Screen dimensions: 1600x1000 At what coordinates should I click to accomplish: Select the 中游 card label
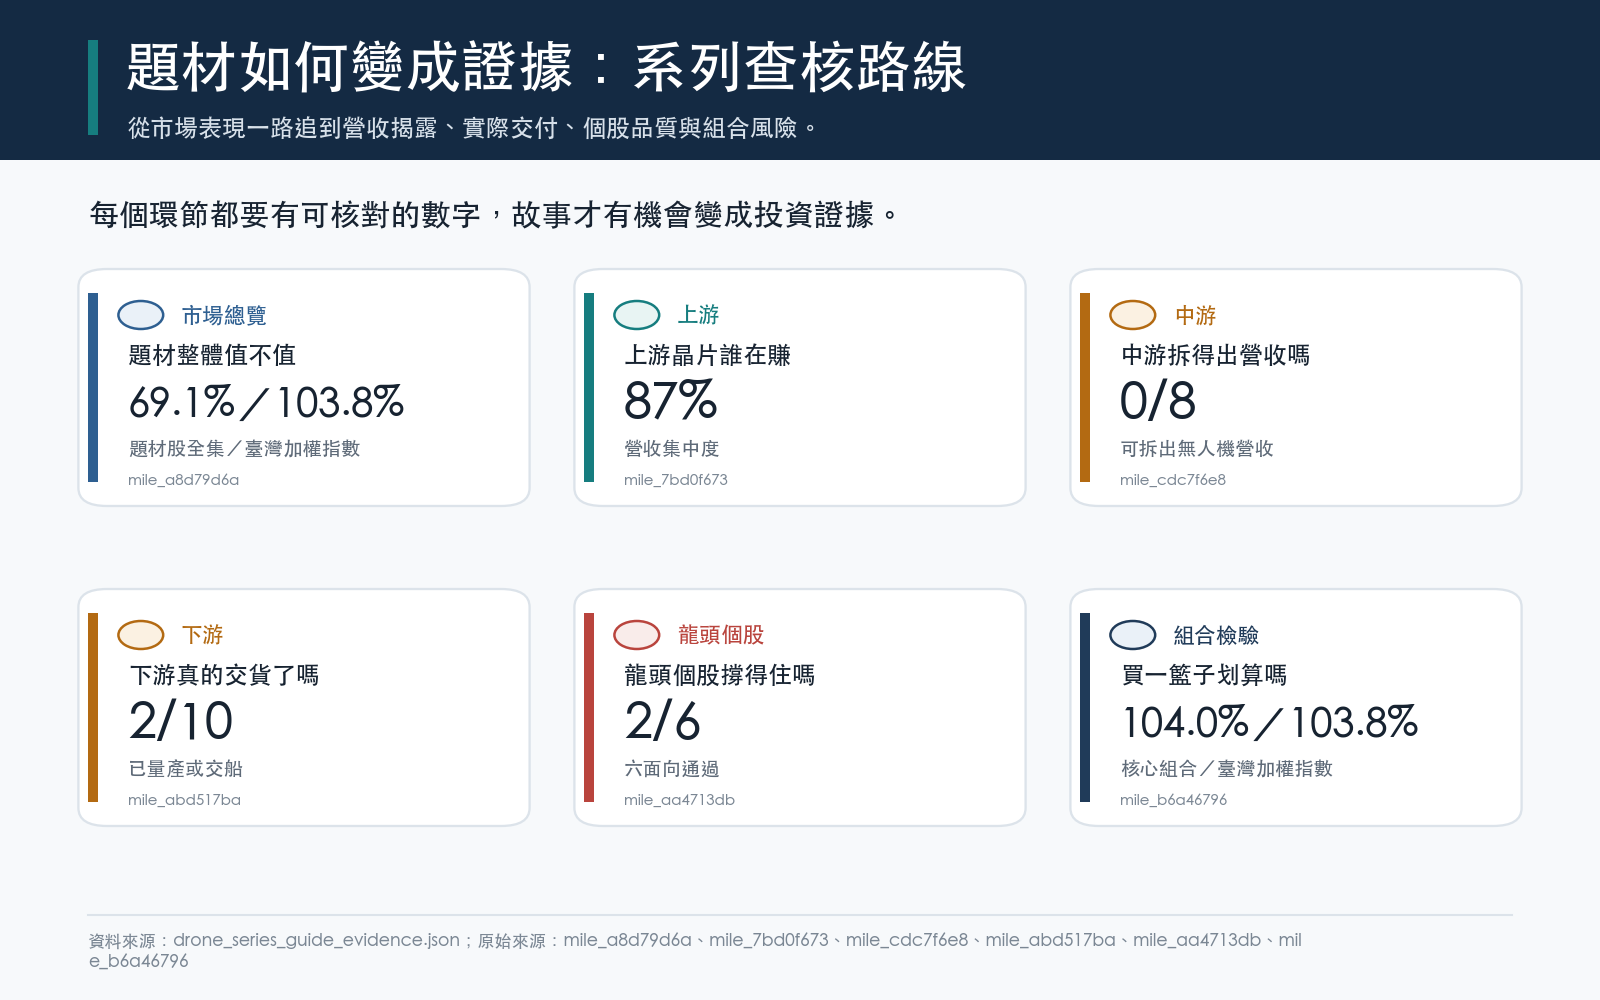1195,315
